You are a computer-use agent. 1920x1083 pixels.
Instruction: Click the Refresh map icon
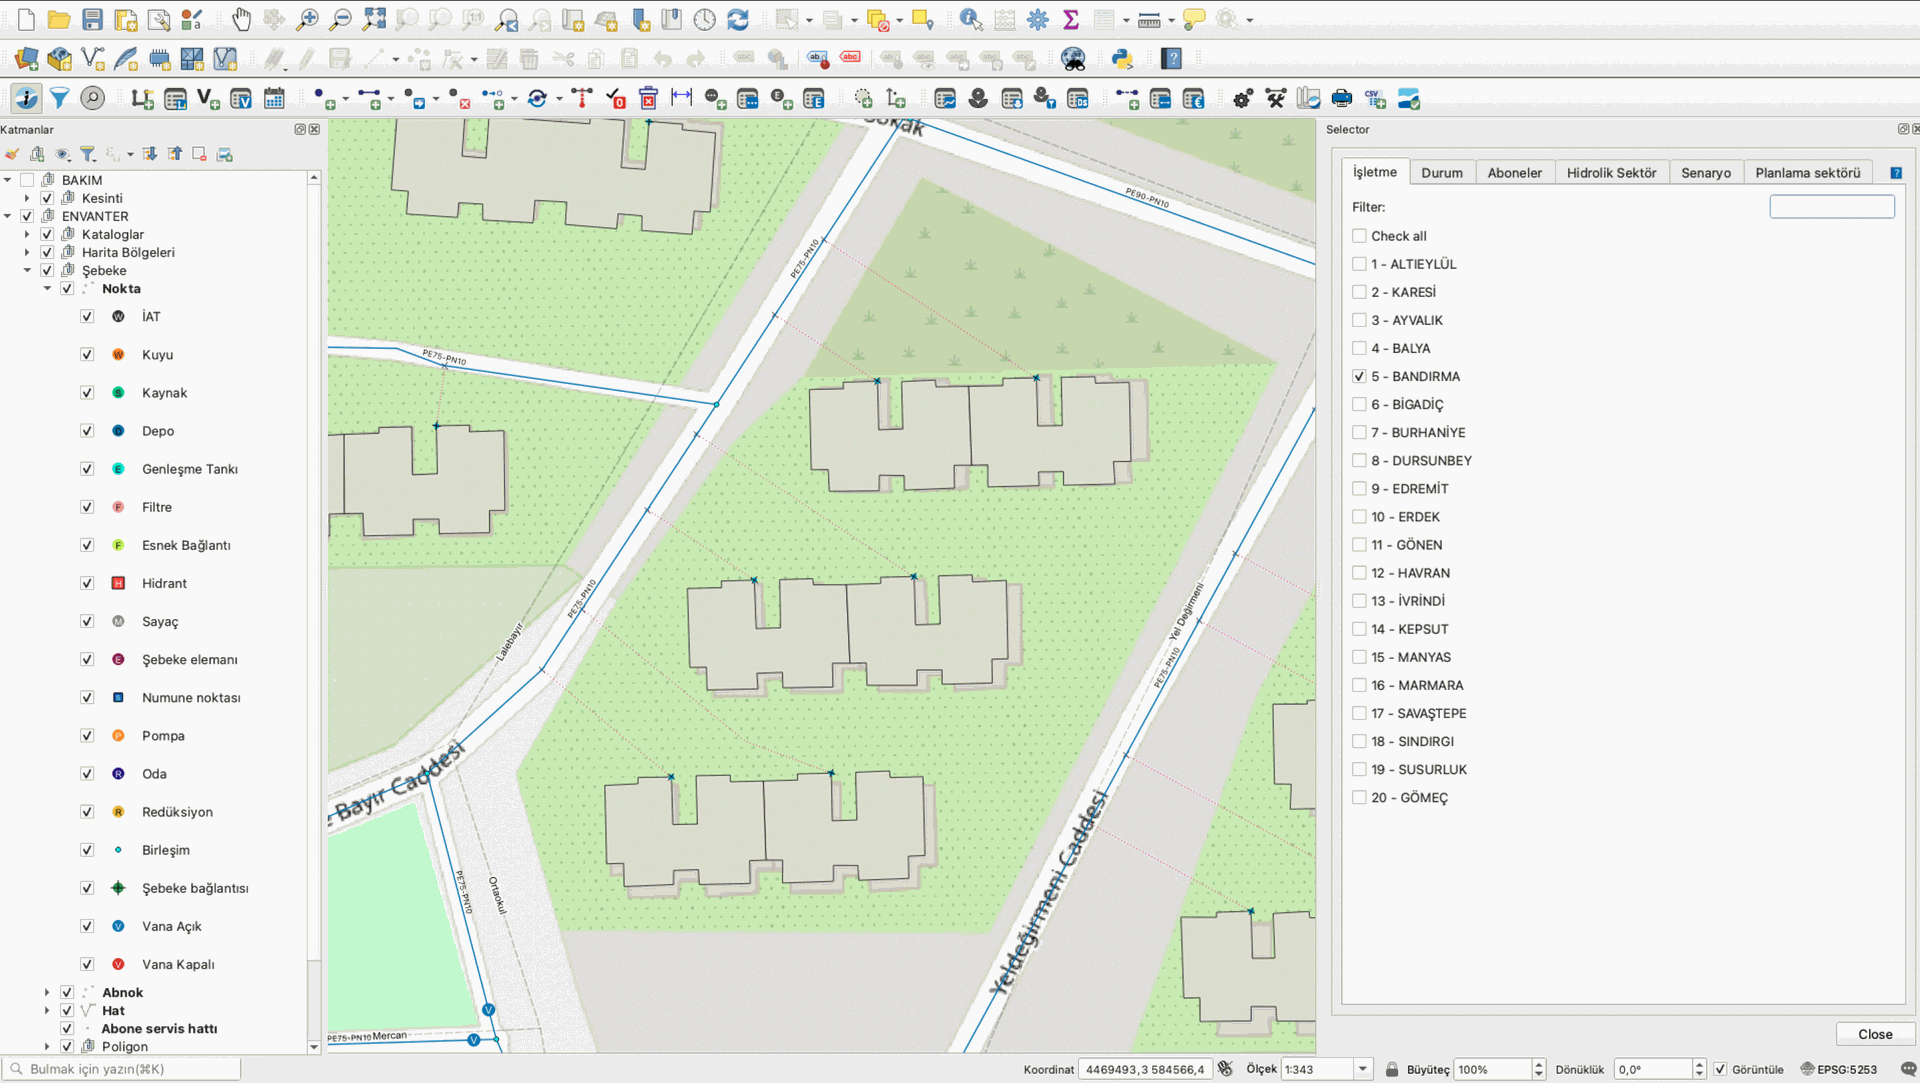pos(738,19)
